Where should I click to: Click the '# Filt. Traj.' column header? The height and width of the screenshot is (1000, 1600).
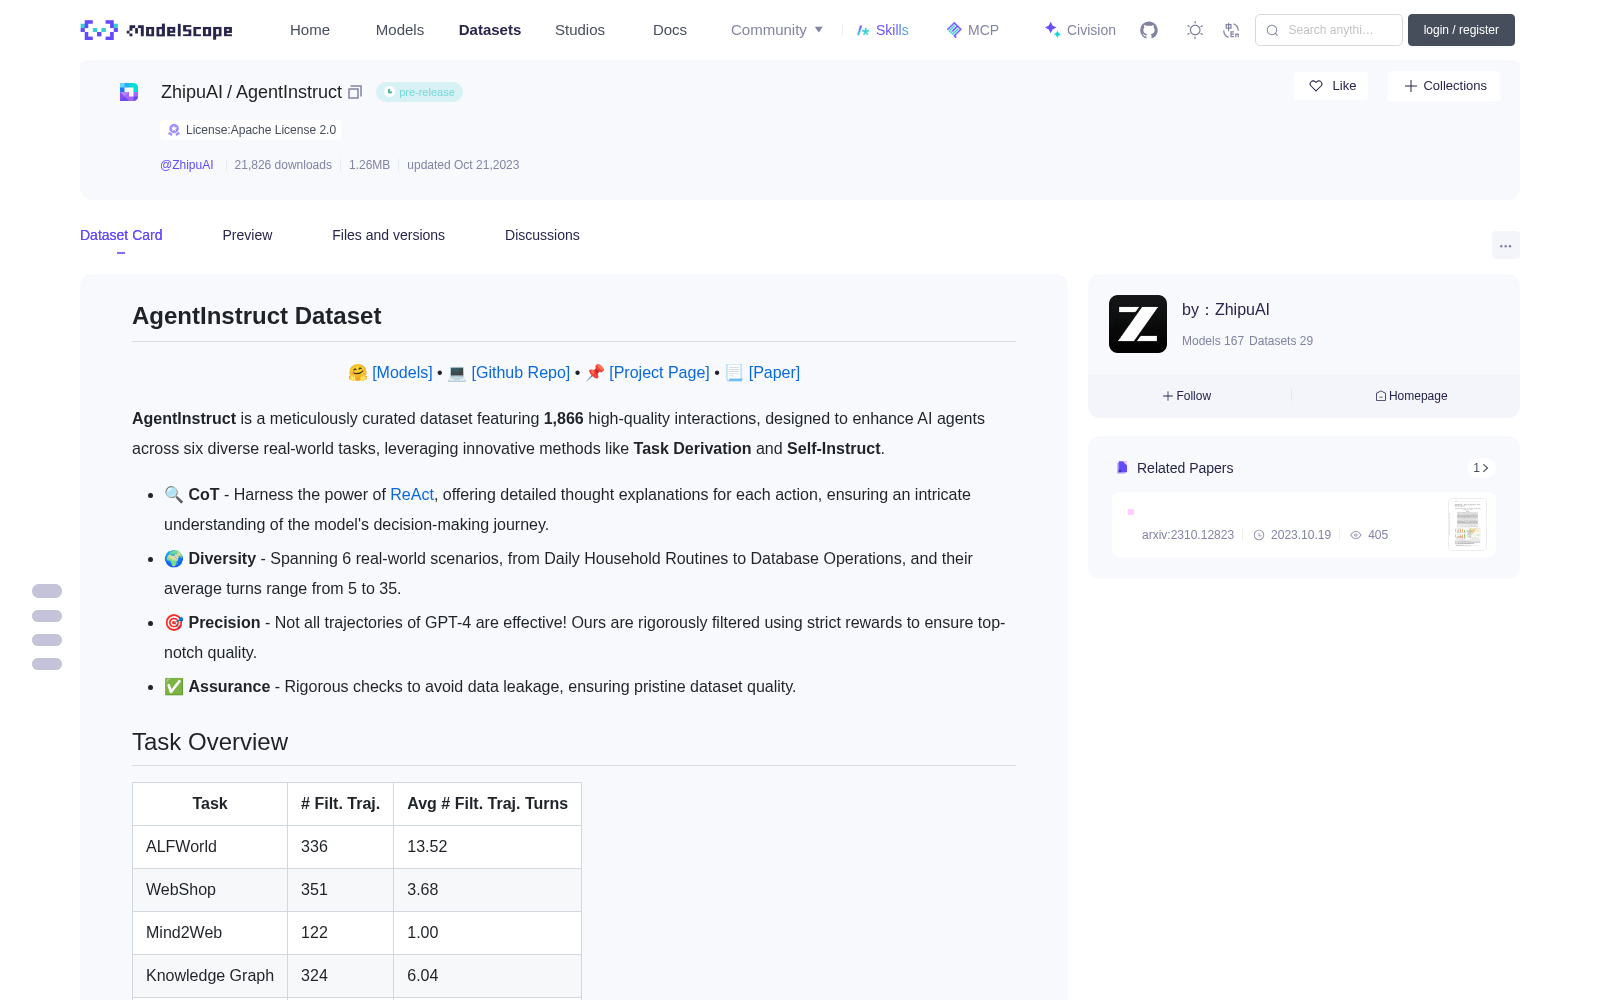(340, 804)
